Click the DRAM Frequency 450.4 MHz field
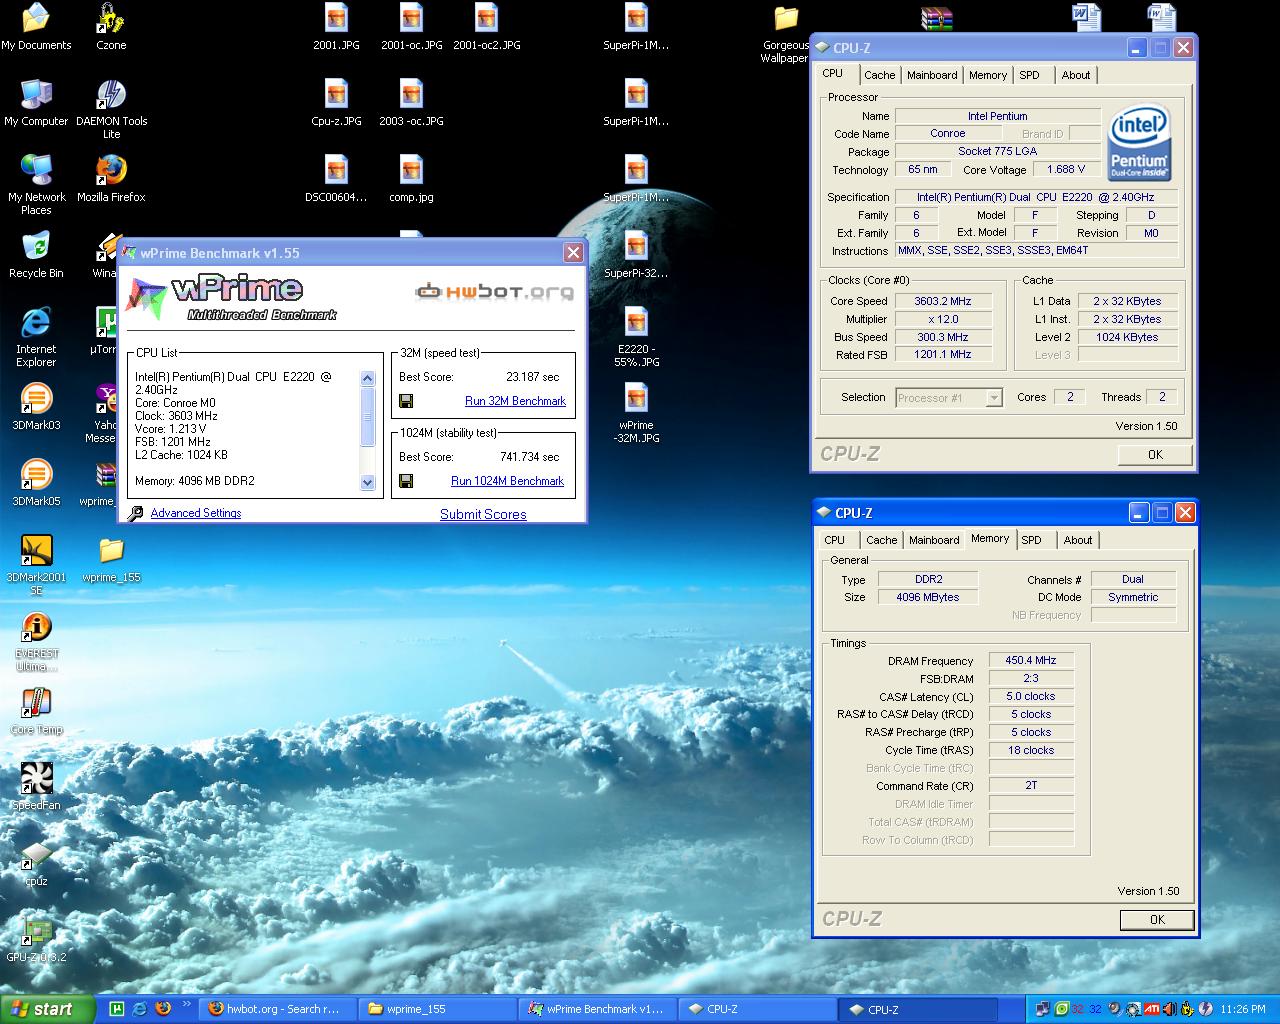The image size is (1280, 1024). (x=1031, y=660)
